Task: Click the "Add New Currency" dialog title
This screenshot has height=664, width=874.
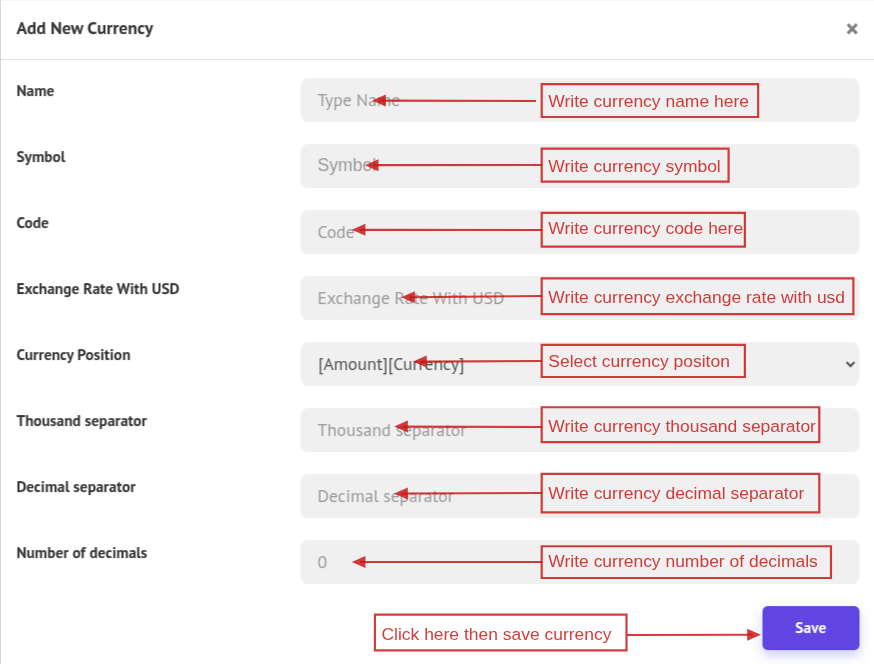Action: coord(85,28)
